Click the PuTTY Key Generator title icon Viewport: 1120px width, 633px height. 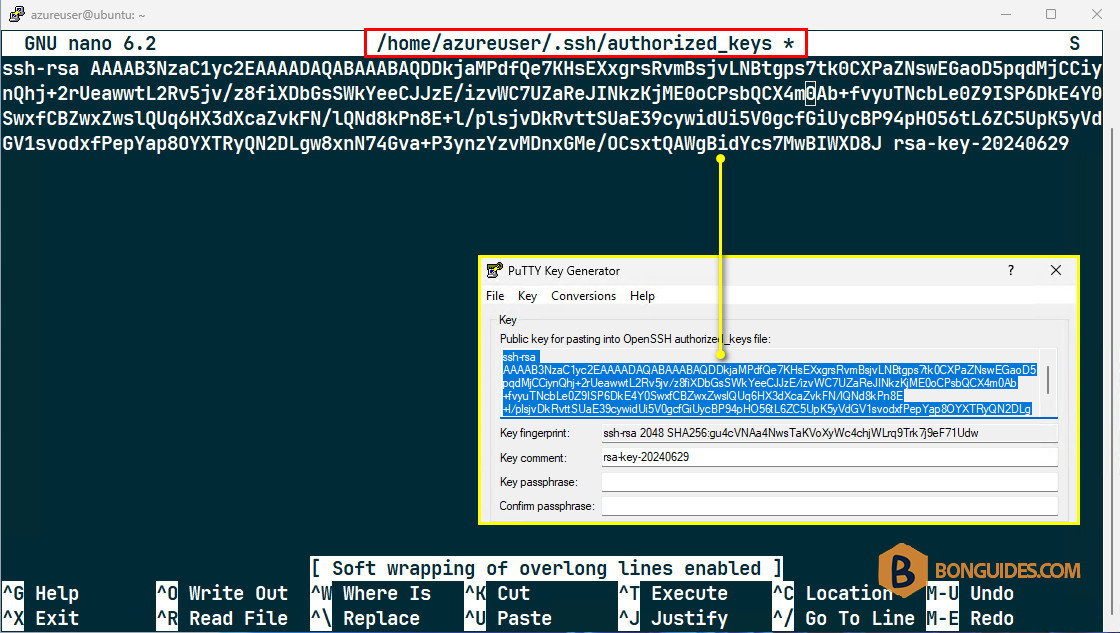(494, 271)
